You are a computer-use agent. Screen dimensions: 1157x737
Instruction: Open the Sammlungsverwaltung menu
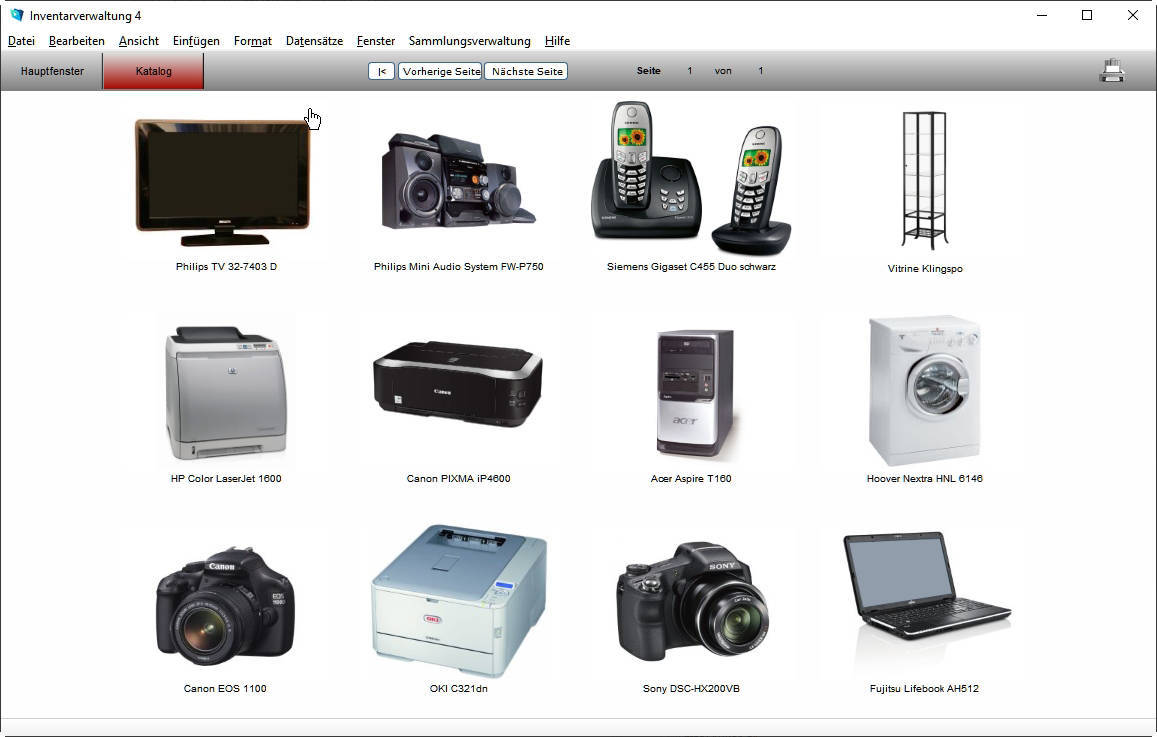(x=469, y=41)
